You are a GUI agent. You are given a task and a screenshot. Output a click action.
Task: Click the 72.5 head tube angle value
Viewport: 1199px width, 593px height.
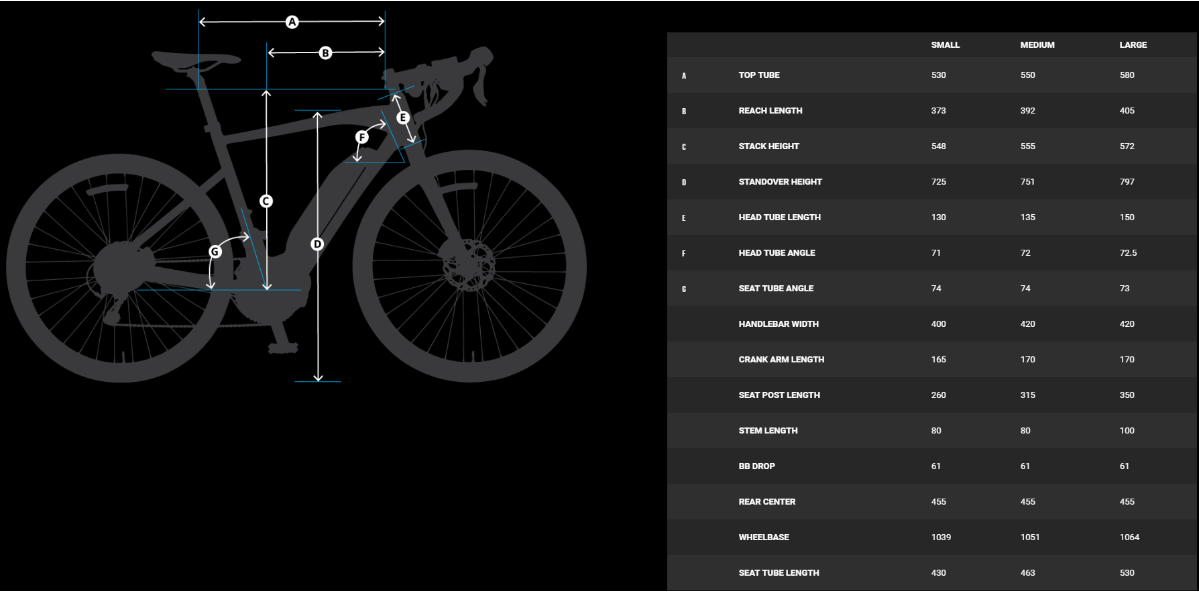pos(1128,253)
